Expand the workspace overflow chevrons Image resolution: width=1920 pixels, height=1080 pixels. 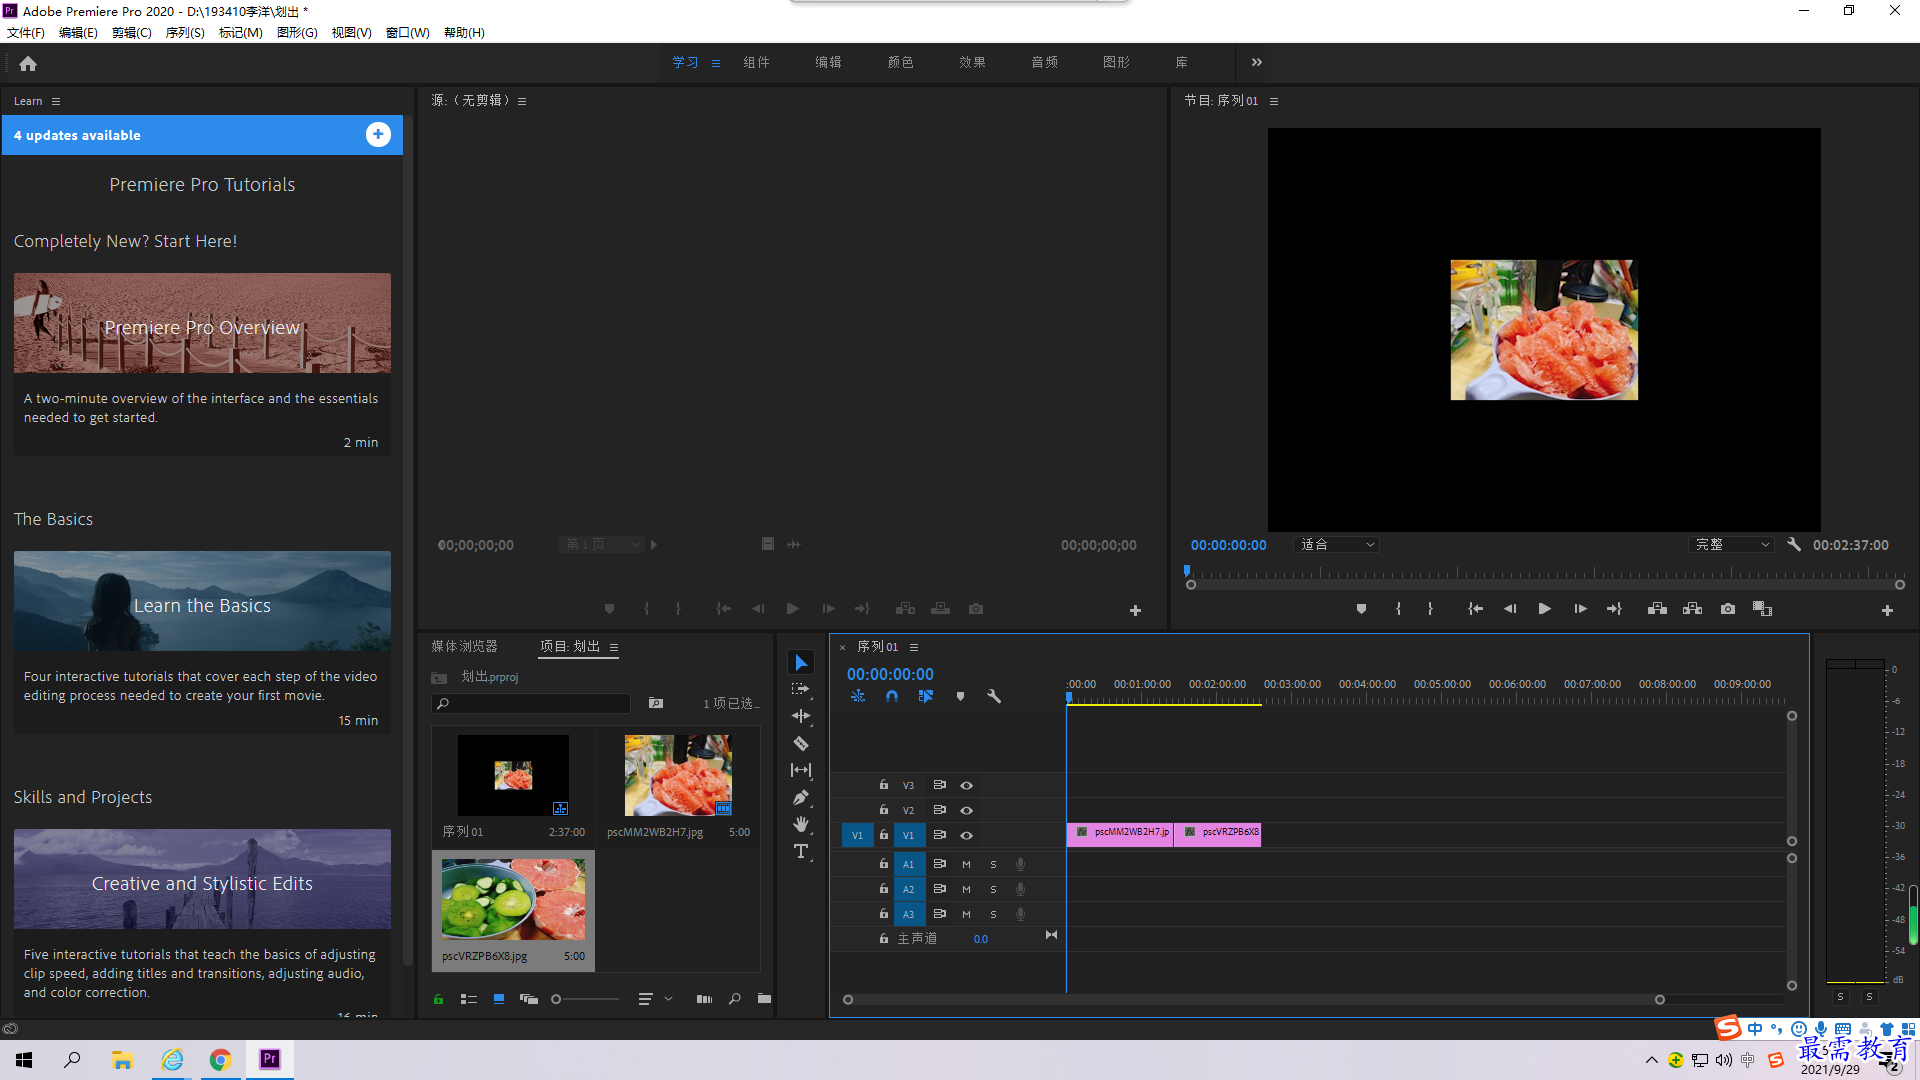1257,62
